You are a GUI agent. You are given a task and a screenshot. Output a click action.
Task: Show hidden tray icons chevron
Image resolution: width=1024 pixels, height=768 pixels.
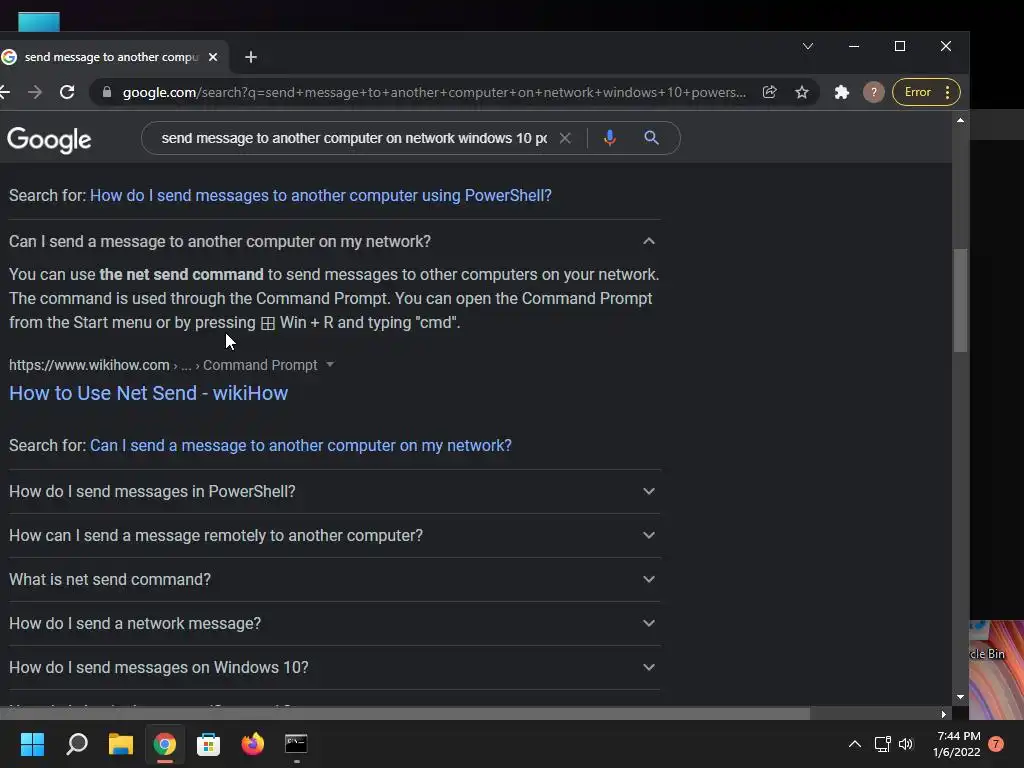pyautogui.click(x=854, y=744)
